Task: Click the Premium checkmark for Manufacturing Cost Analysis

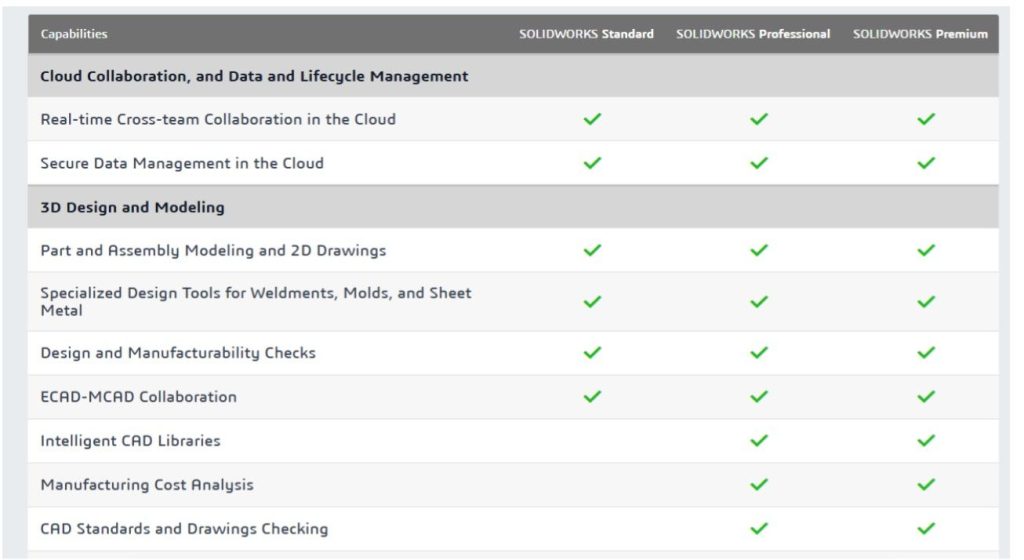Action: 926,484
